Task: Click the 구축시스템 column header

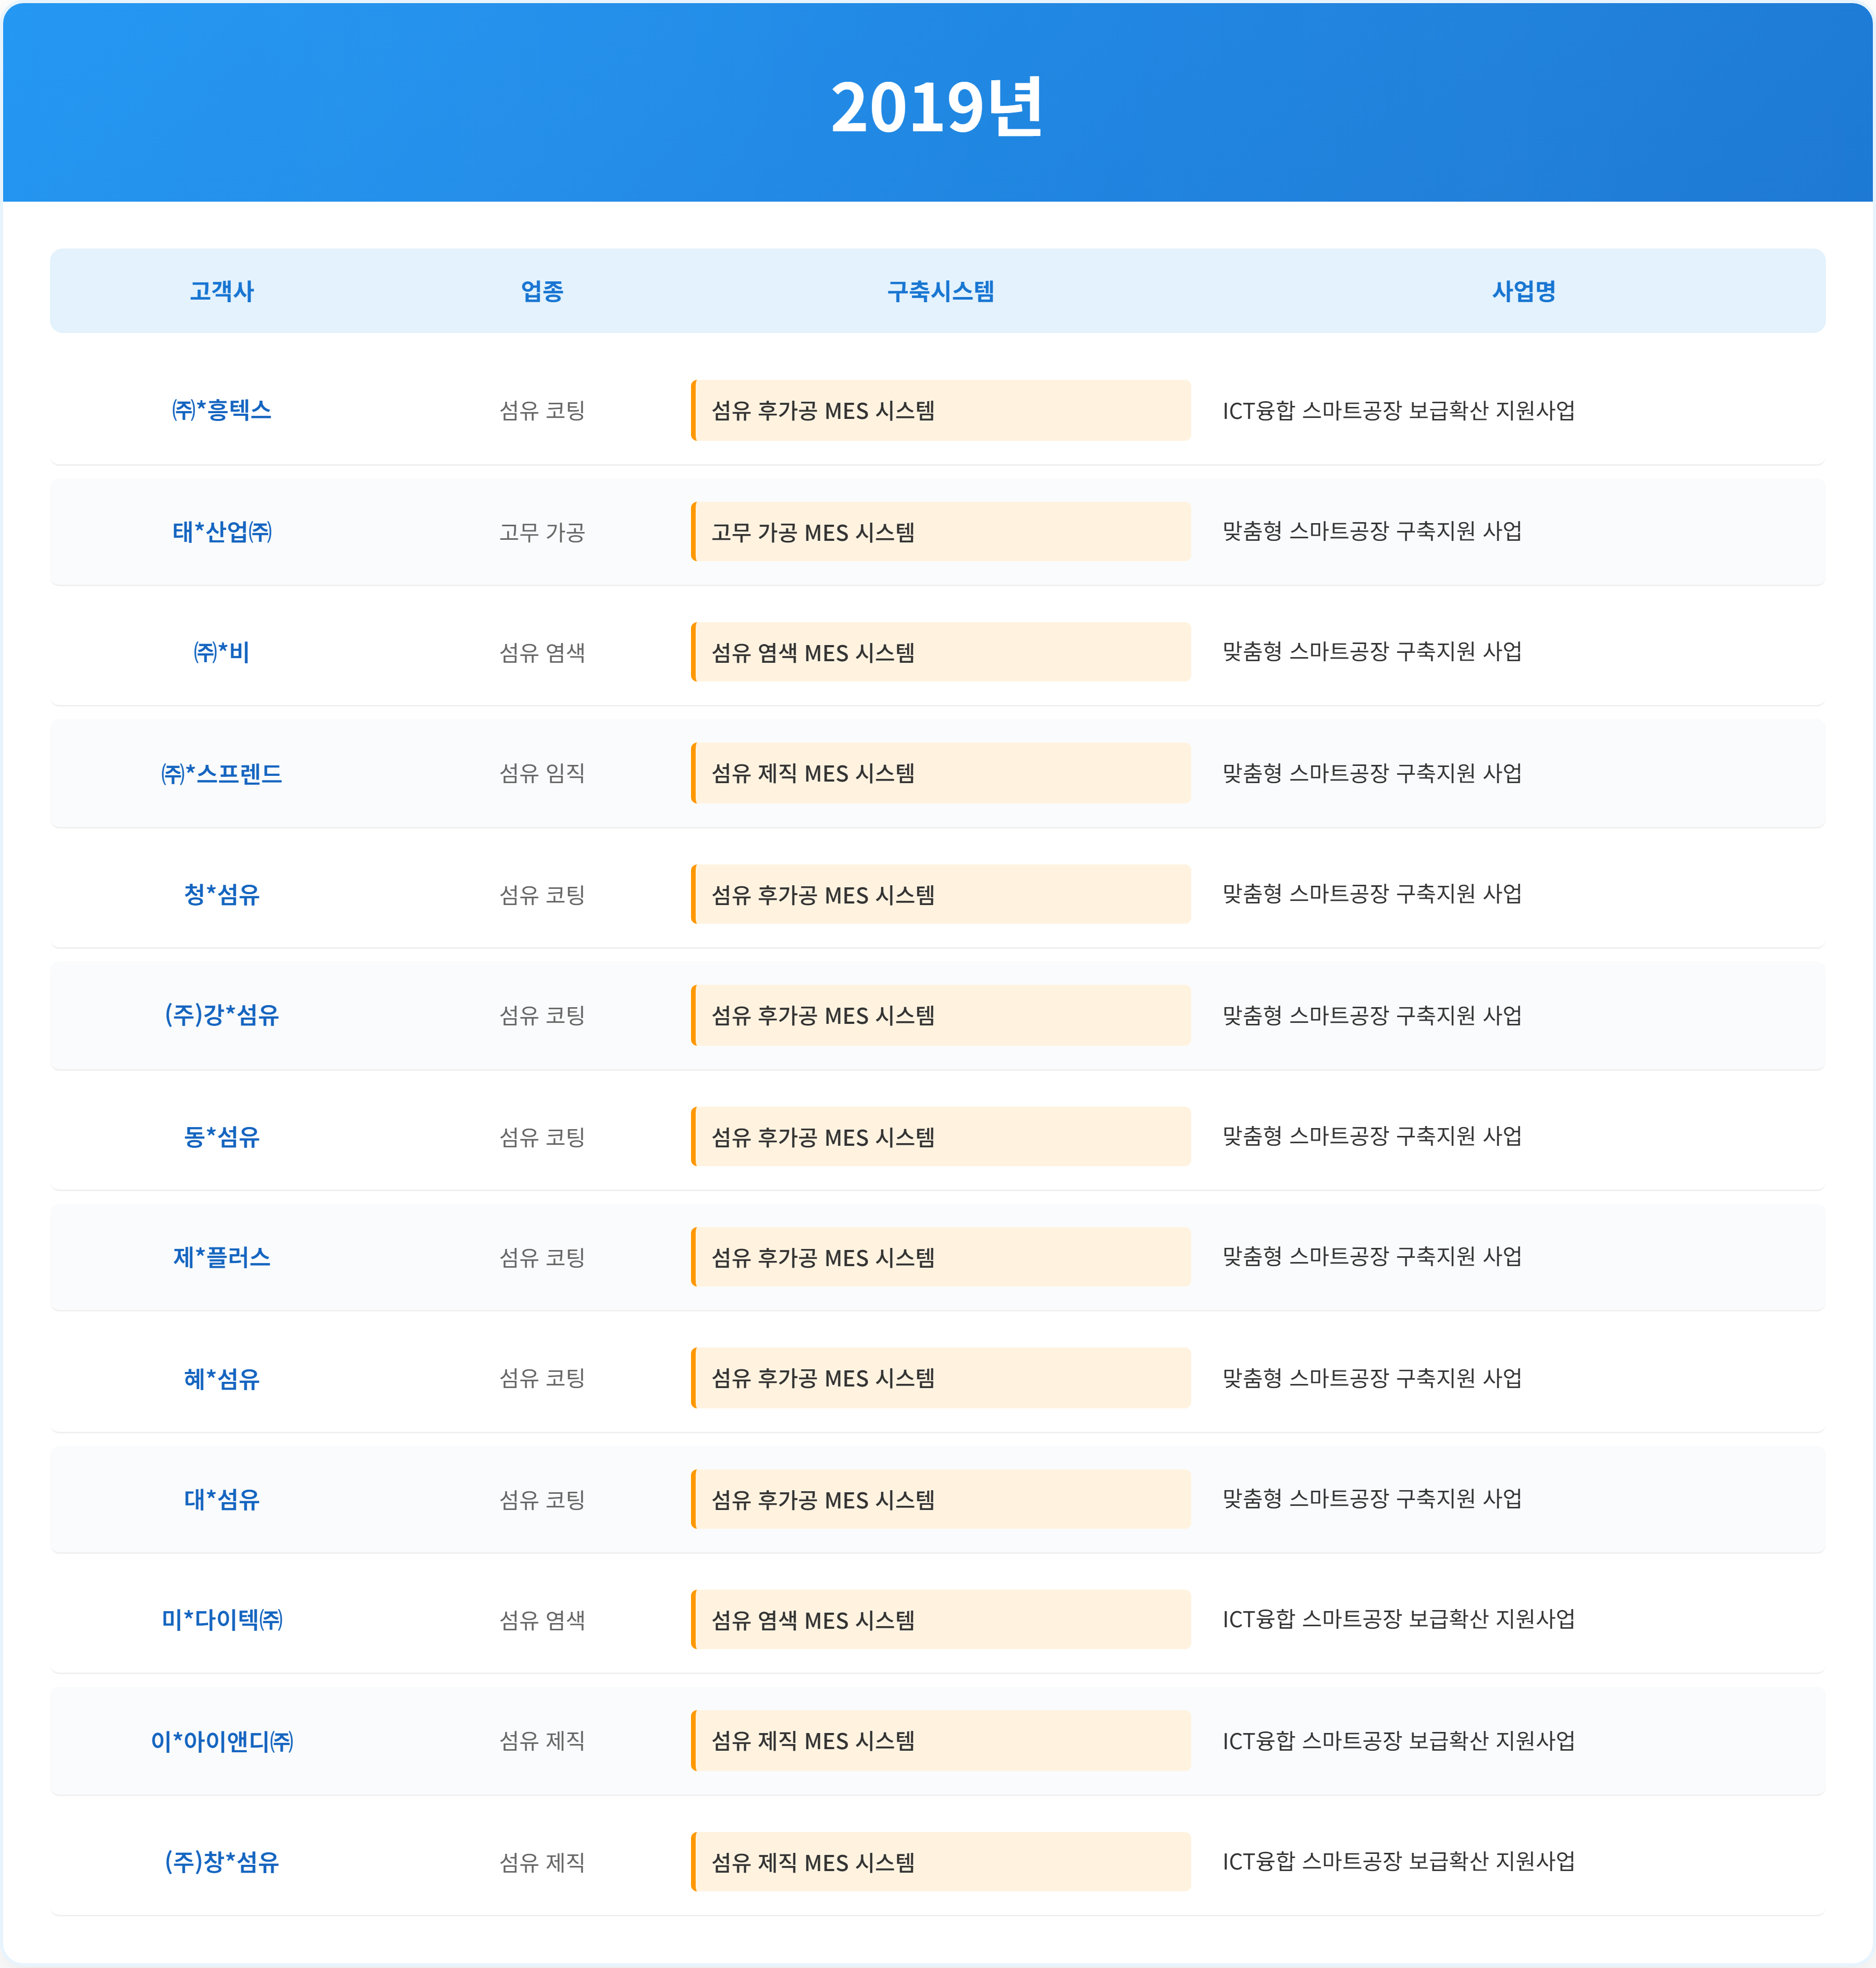Action: tap(940, 291)
